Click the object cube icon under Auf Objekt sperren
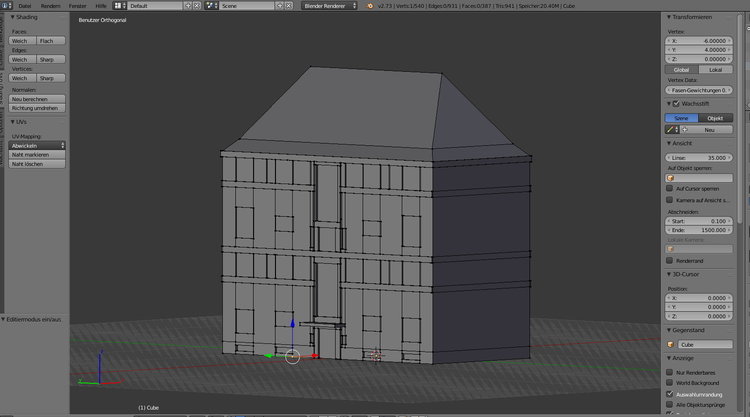 click(x=671, y=178)
